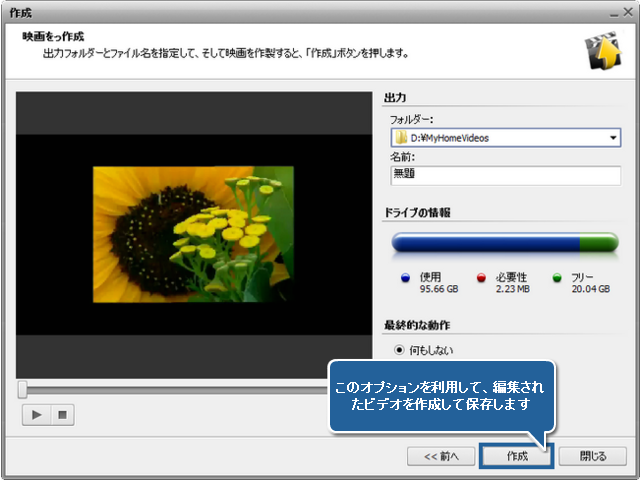Click the sunflower video preview
This screenshot has height=481, width=643.
coord(193,234)
